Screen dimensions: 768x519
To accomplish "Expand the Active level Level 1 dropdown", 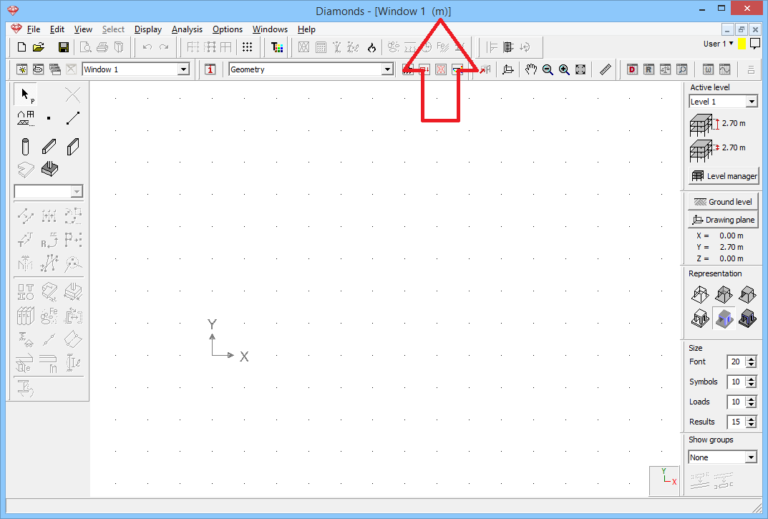I will 751,102.
